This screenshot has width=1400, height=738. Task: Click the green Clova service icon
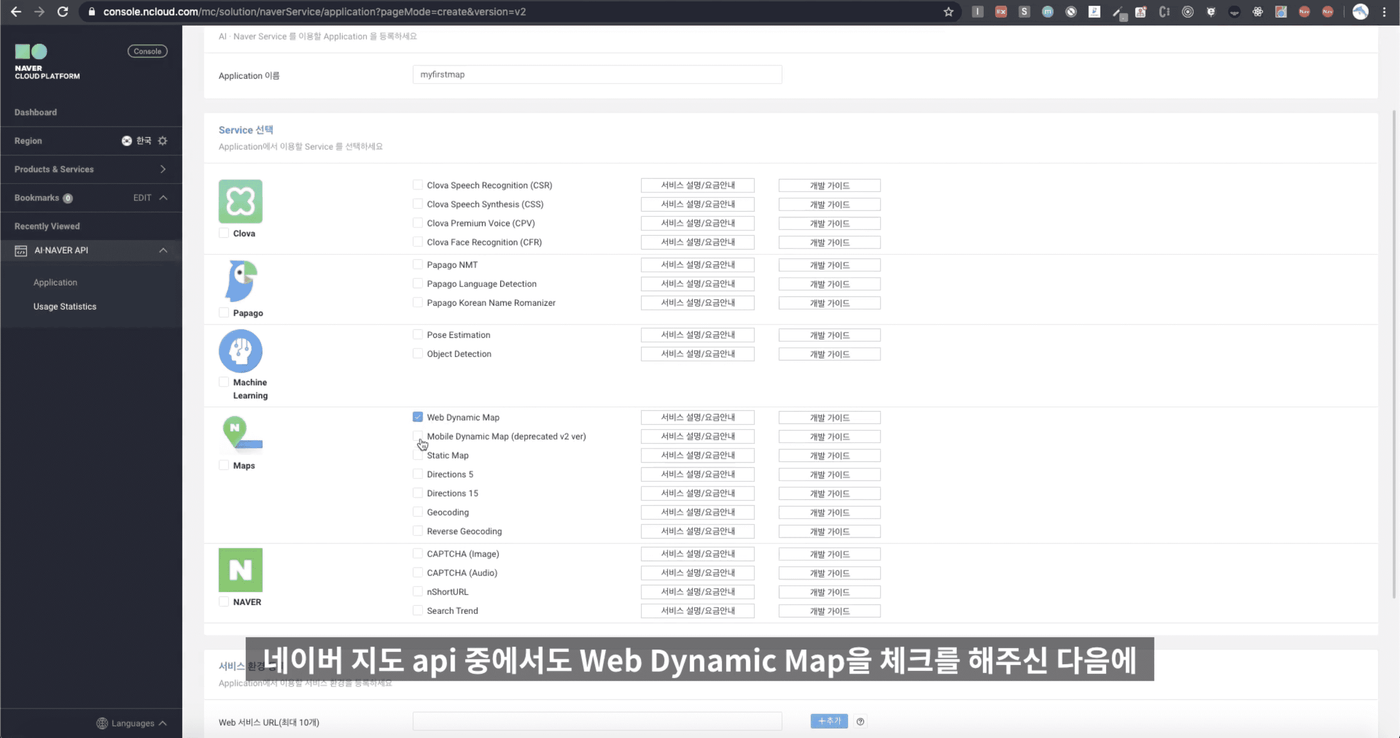[x=240, y=201]
